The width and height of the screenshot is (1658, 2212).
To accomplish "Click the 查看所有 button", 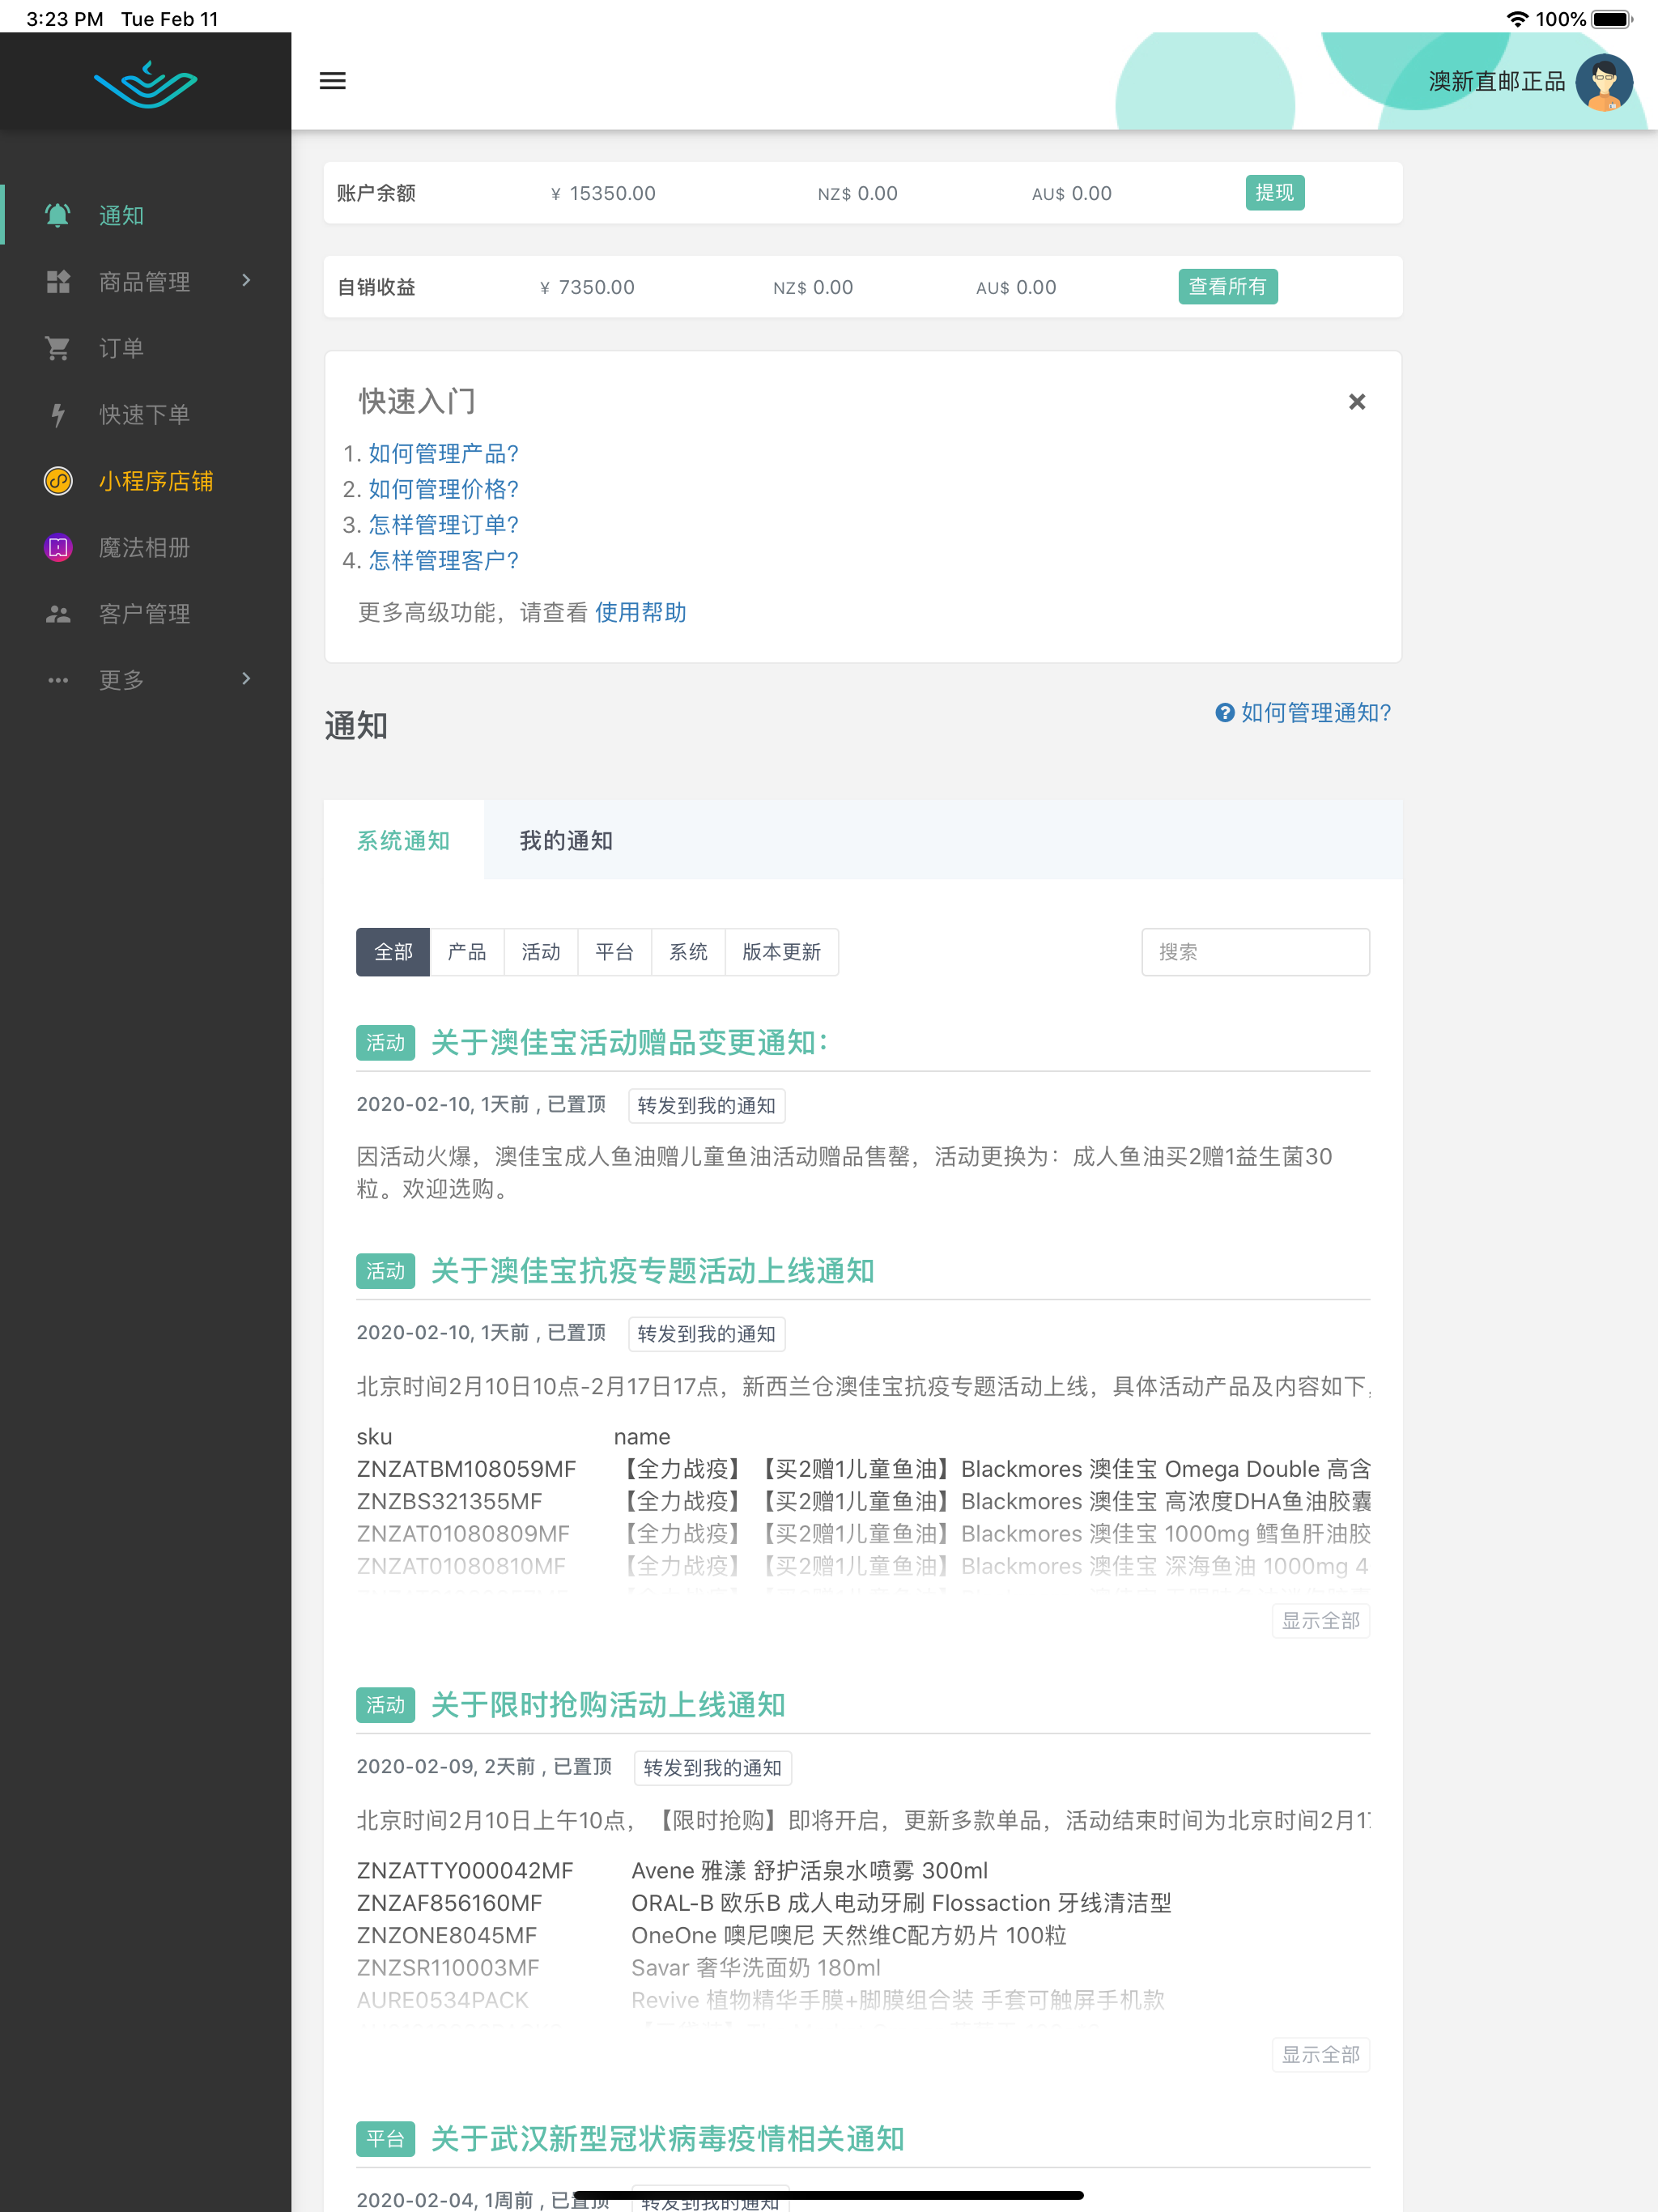I will (x=1227, y=286).
